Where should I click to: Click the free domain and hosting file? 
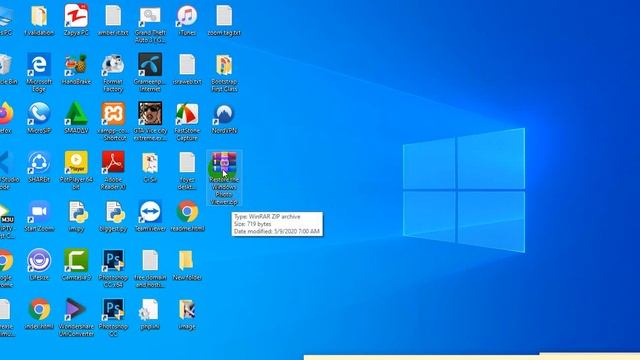click(x=150, y=260)
